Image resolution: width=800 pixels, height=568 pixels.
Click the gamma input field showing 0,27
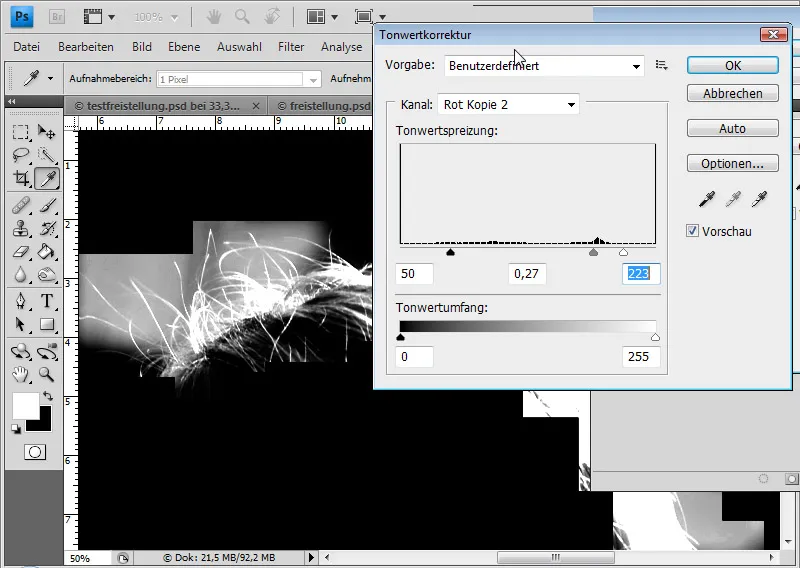click(x=527, y=274)
